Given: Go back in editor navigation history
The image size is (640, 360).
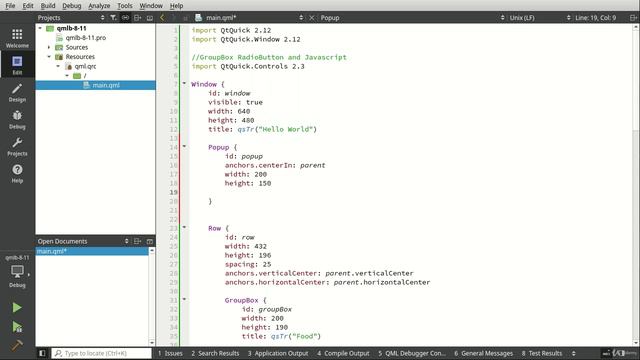Looking at the screenshot, I should point(162,18).
